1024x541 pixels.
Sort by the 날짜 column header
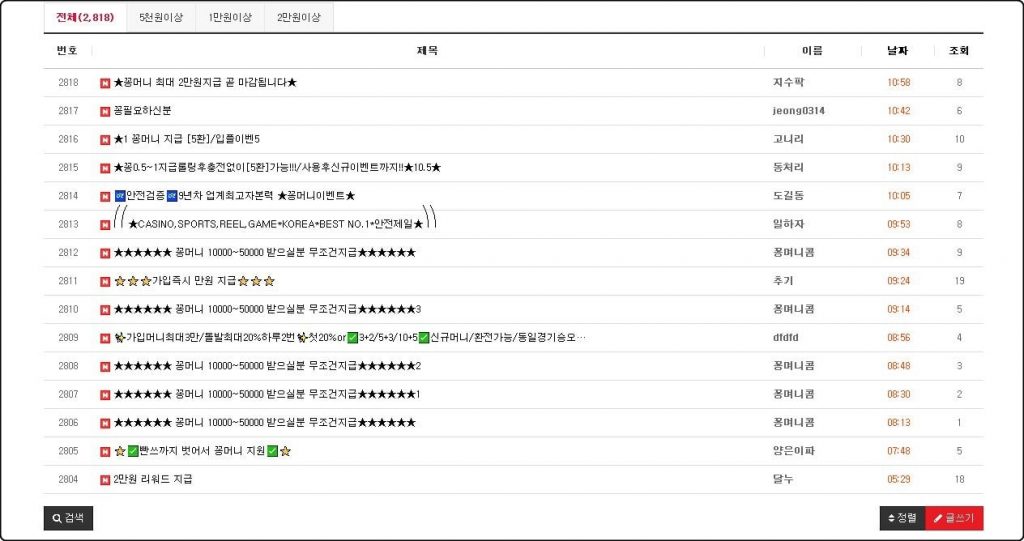click(897, 50)
